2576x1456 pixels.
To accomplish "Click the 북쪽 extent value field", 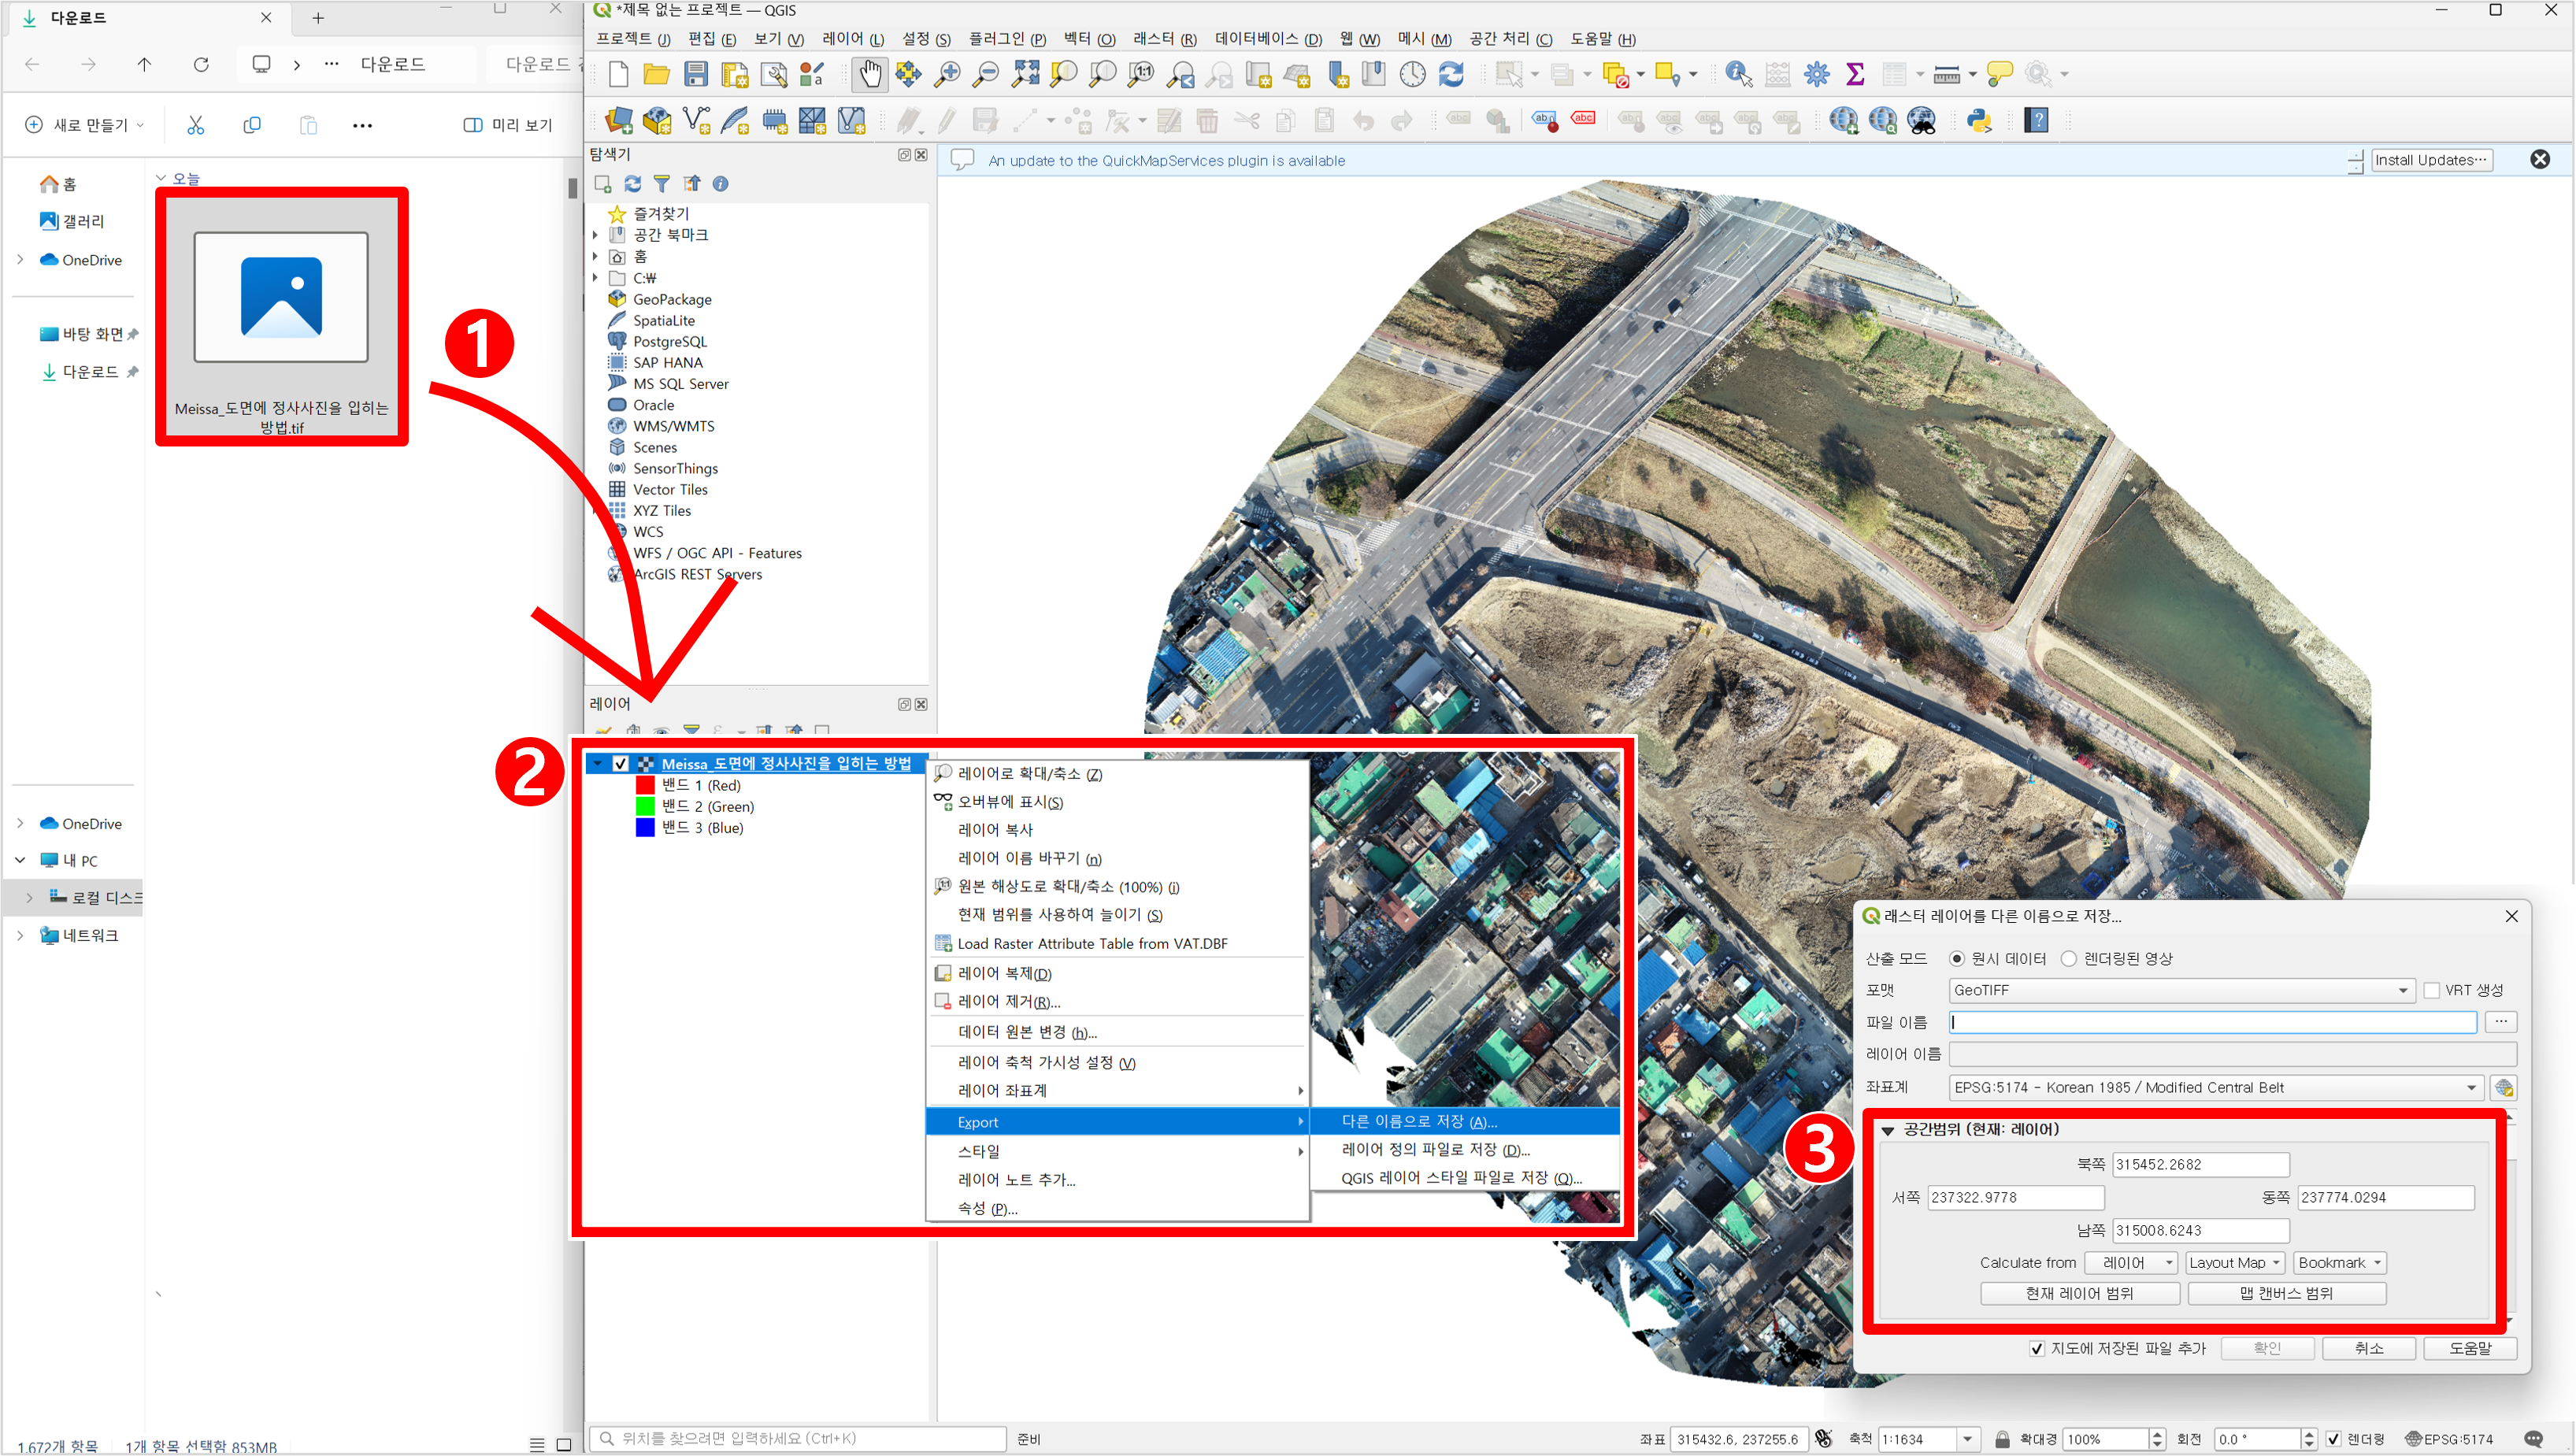I will 2200,1165.
